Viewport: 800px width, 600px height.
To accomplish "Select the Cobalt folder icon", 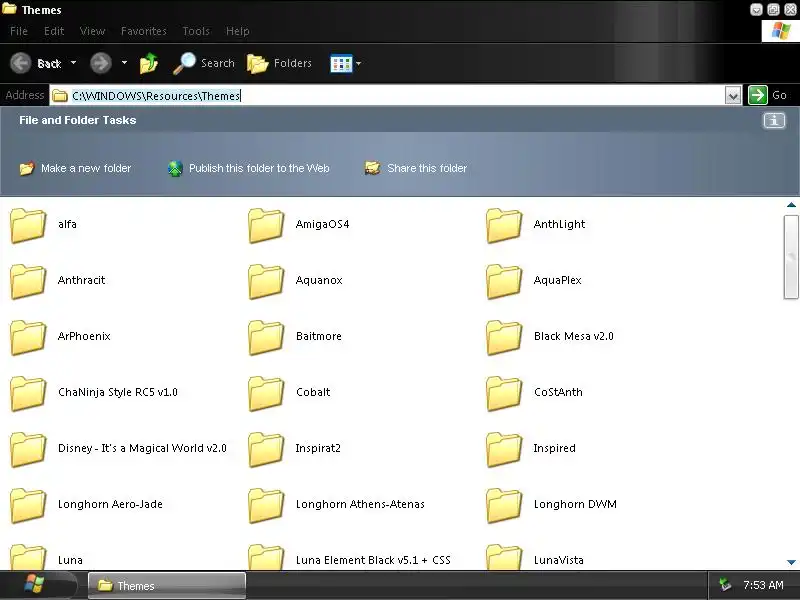I will coord(266,393).
